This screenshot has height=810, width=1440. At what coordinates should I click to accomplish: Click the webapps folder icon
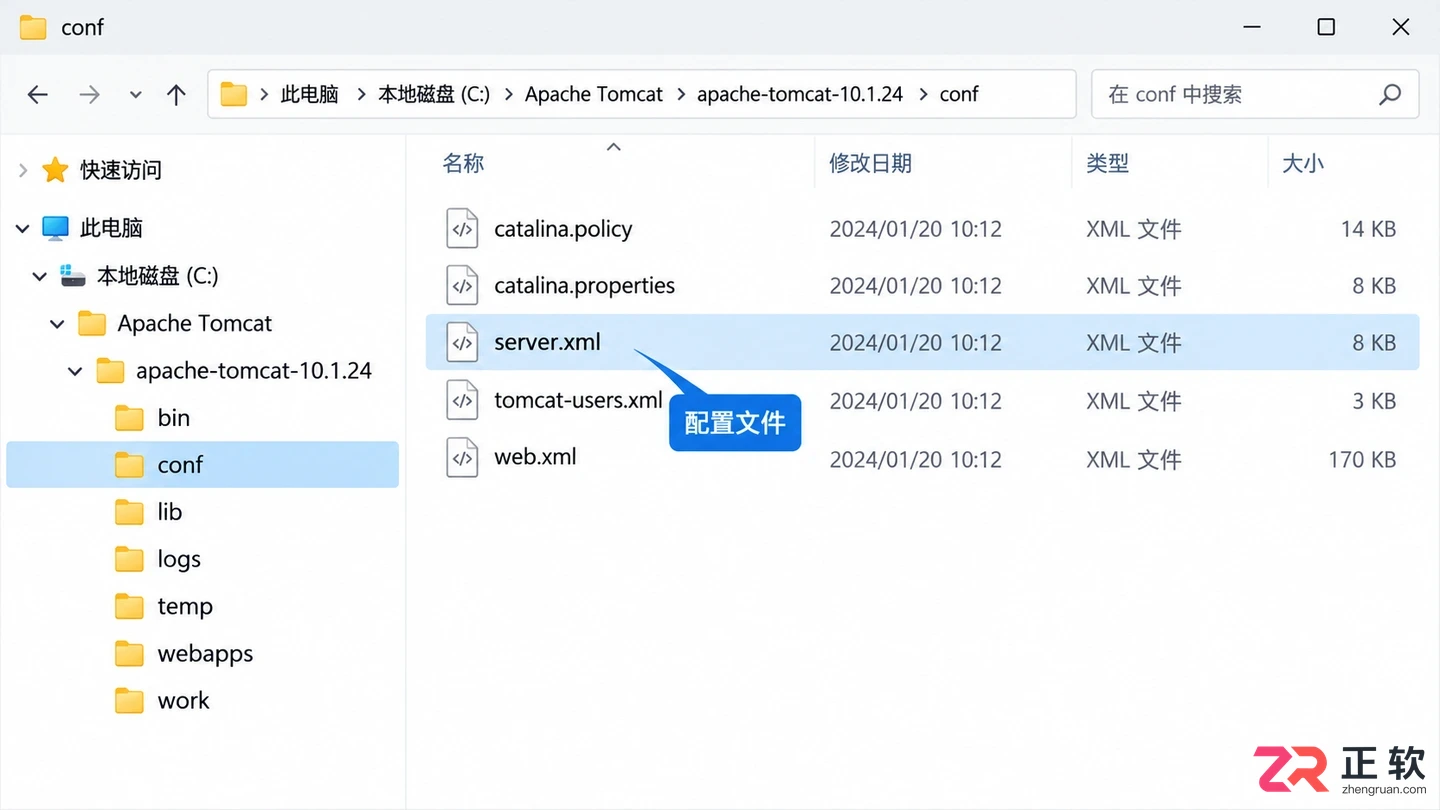pos(129,653)
